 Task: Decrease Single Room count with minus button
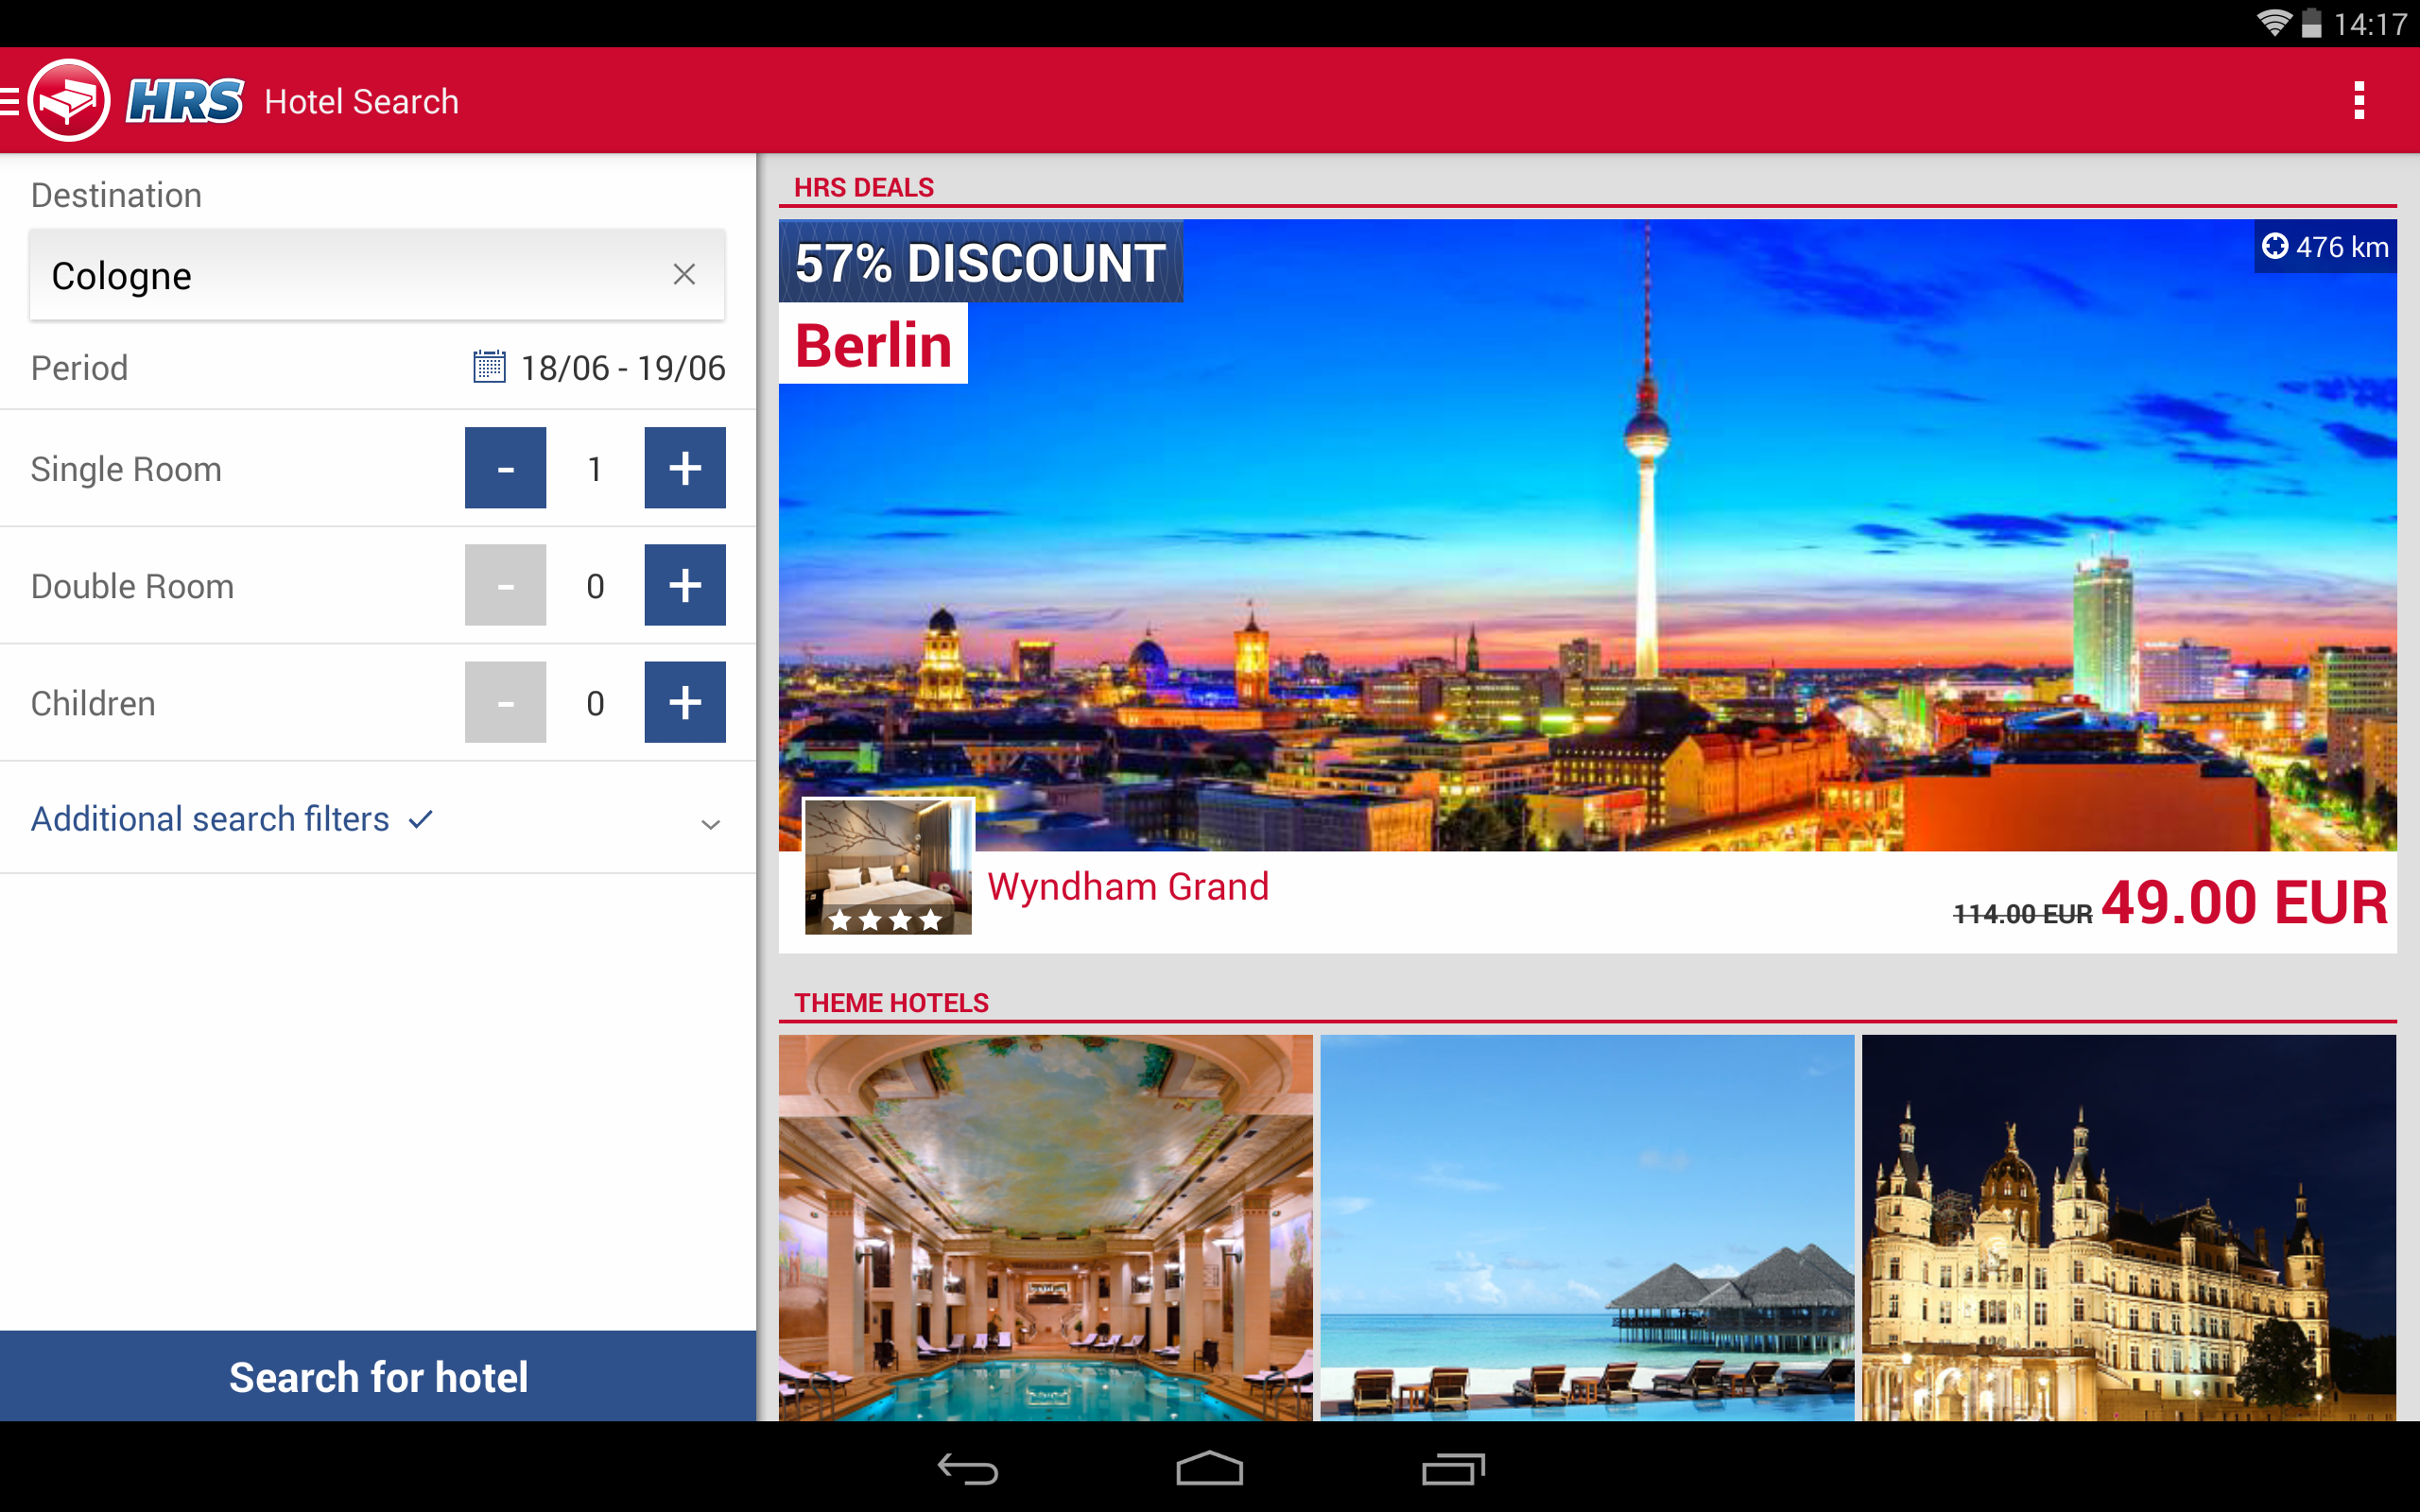coord(505,467)
